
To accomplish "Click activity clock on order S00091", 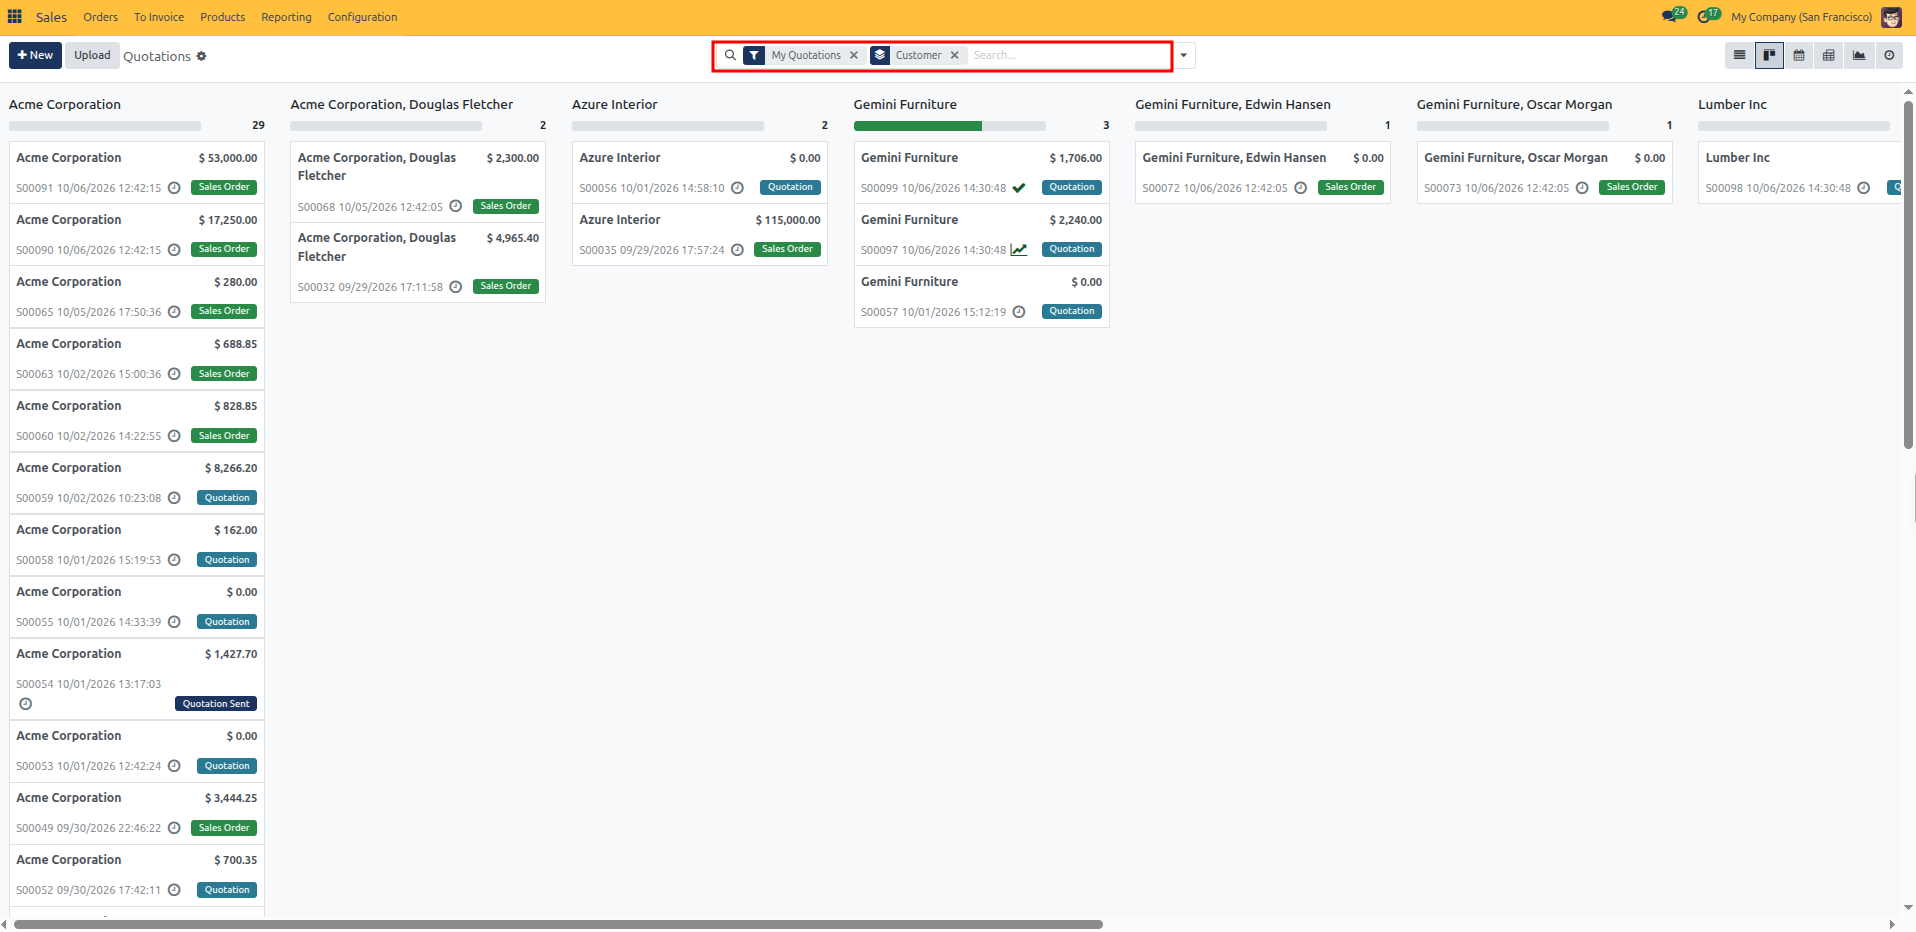I will [x=174, y=188].
